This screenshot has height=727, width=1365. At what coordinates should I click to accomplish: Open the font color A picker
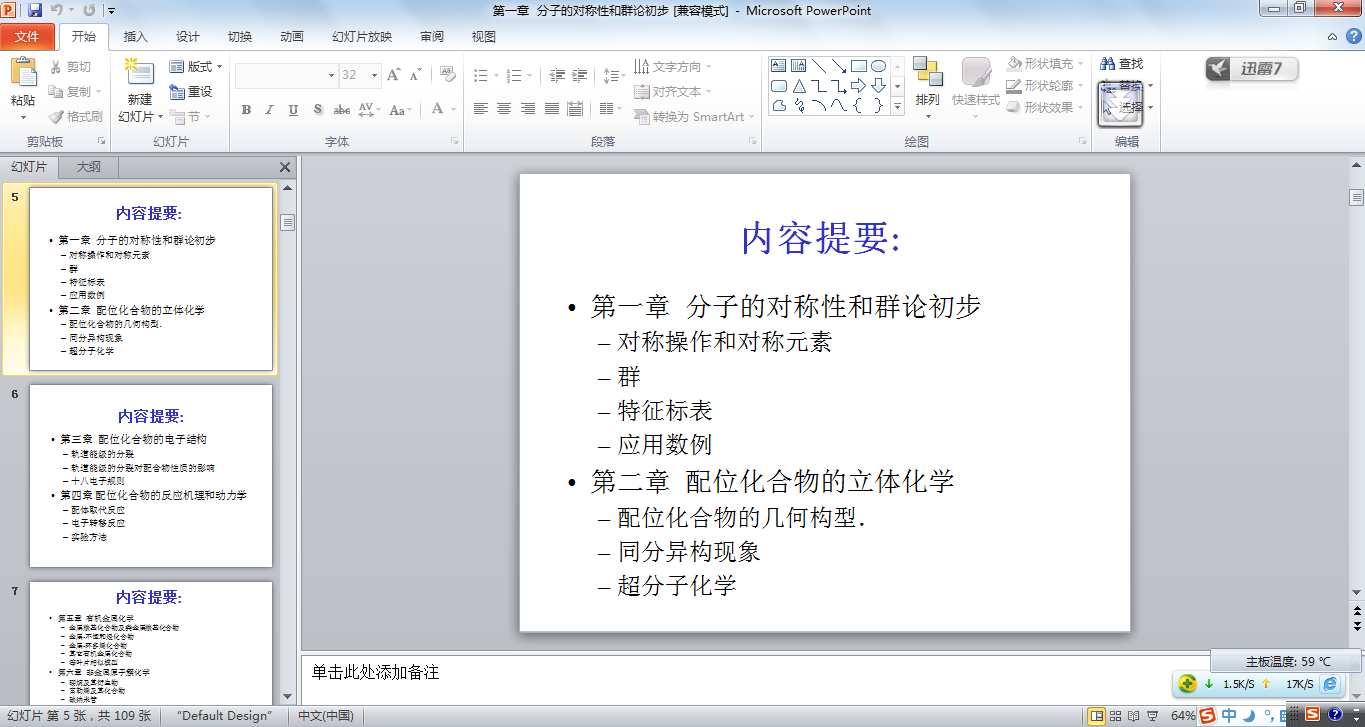437,110
